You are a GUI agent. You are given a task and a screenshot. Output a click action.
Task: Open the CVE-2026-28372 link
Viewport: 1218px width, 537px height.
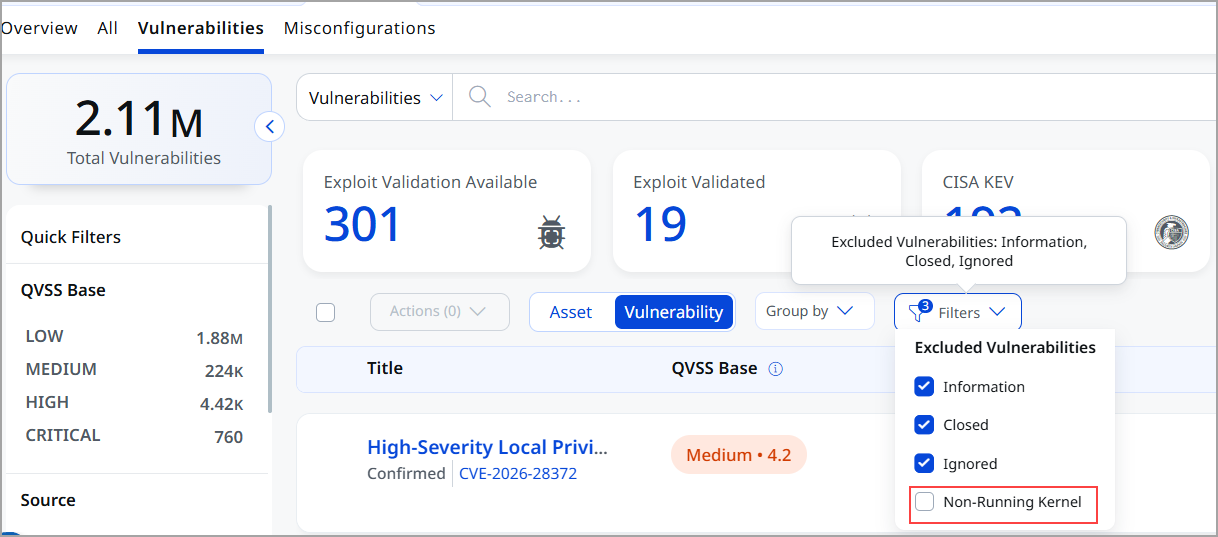tap(518, 474)
